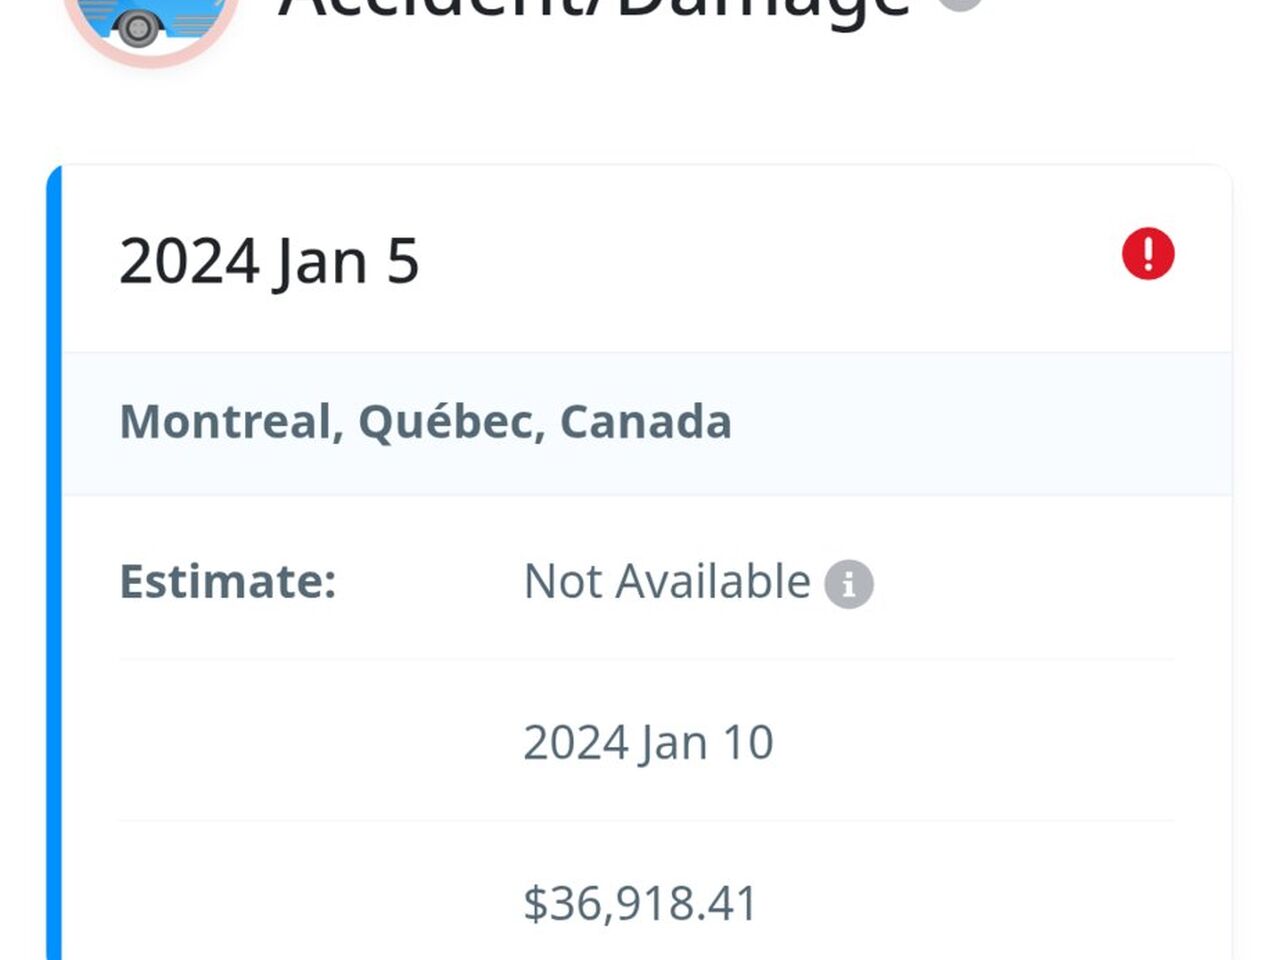The width and height of the screenshot is (1280, 960).
Task: Click the $36,918.41 amount
Action: pos(640,903)
